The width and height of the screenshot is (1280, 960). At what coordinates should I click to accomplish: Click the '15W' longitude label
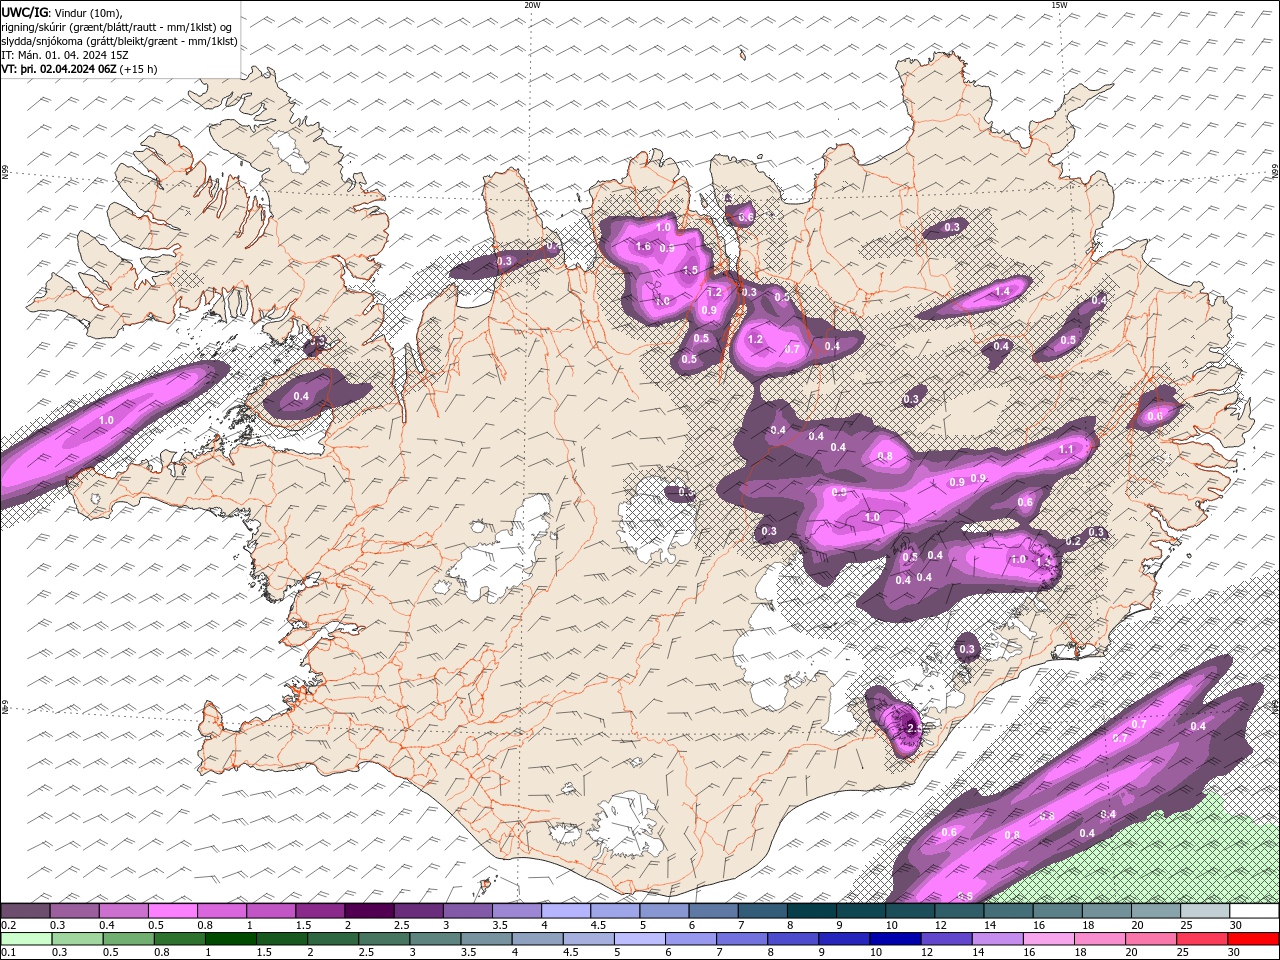coord(1059,5)
